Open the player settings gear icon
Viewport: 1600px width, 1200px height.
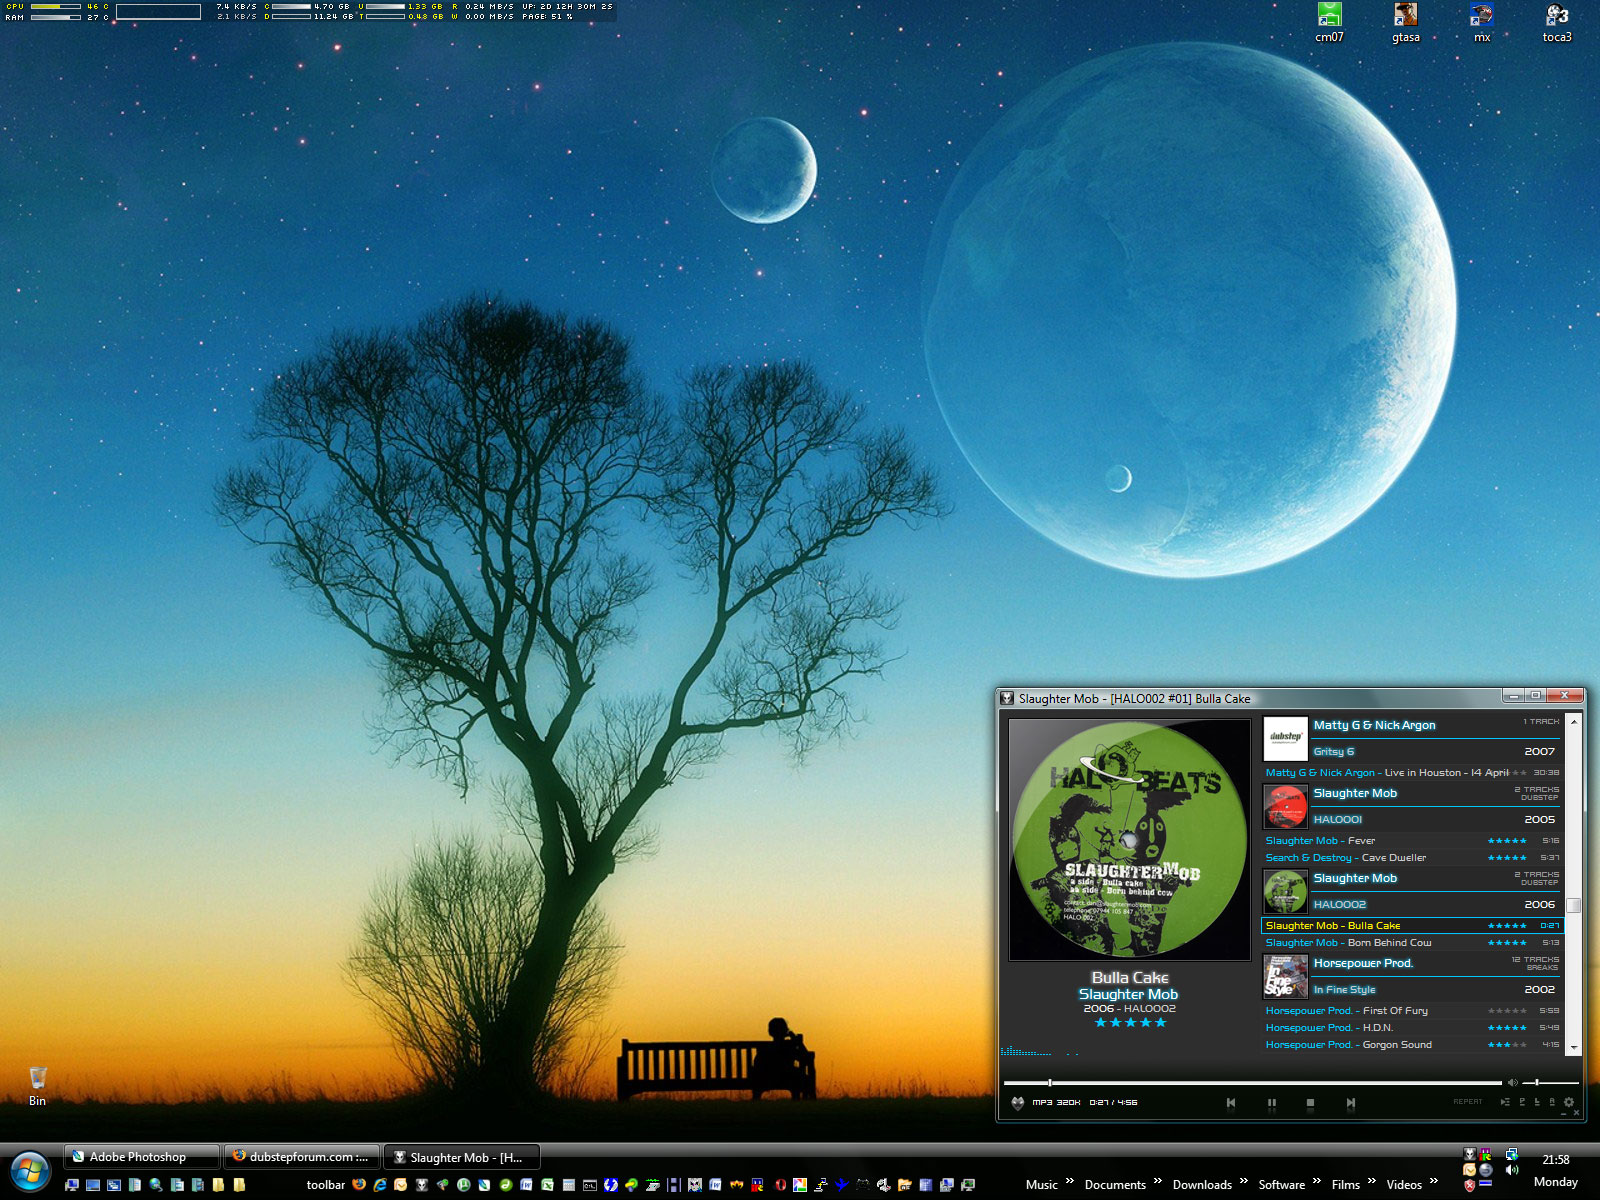point(1568,1102)
